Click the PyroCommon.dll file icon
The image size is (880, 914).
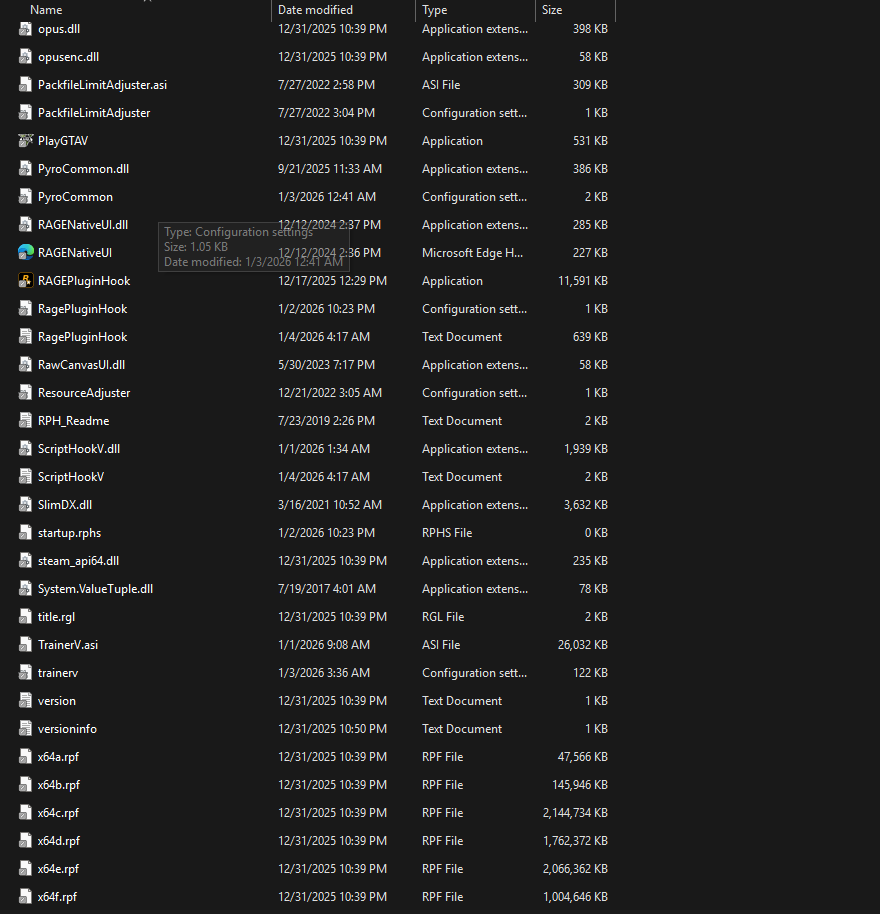[x=25, y=168]
